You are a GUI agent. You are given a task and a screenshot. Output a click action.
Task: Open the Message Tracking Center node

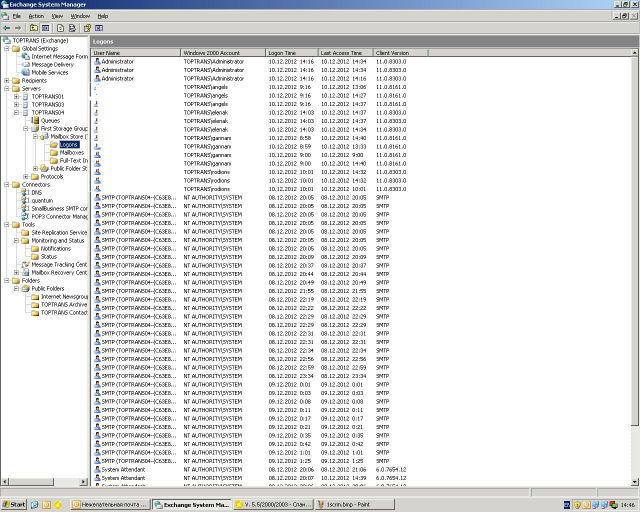[x=60, y=265]
